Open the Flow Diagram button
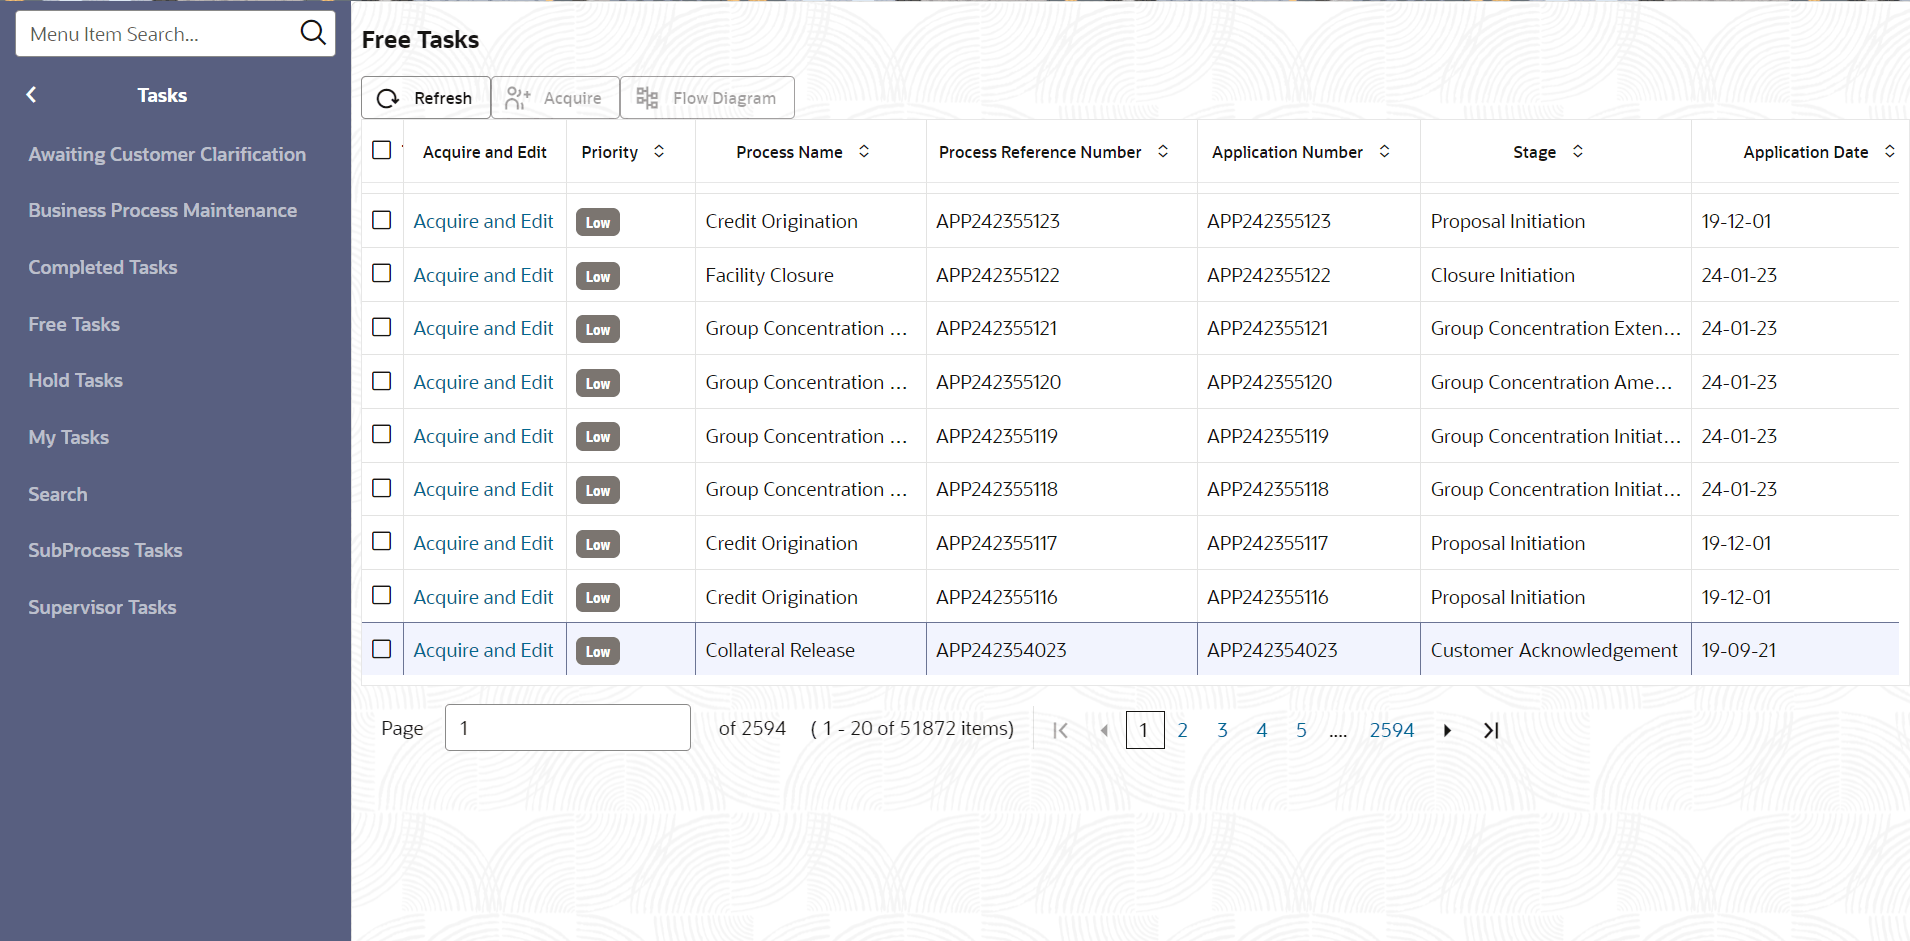This screenshot has width=1910, height=941. (707, 98)
